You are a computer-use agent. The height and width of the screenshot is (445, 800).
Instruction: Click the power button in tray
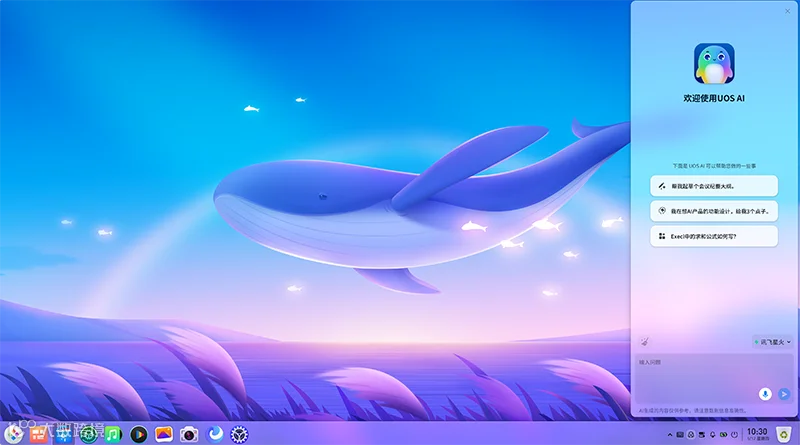pos(734,435)
